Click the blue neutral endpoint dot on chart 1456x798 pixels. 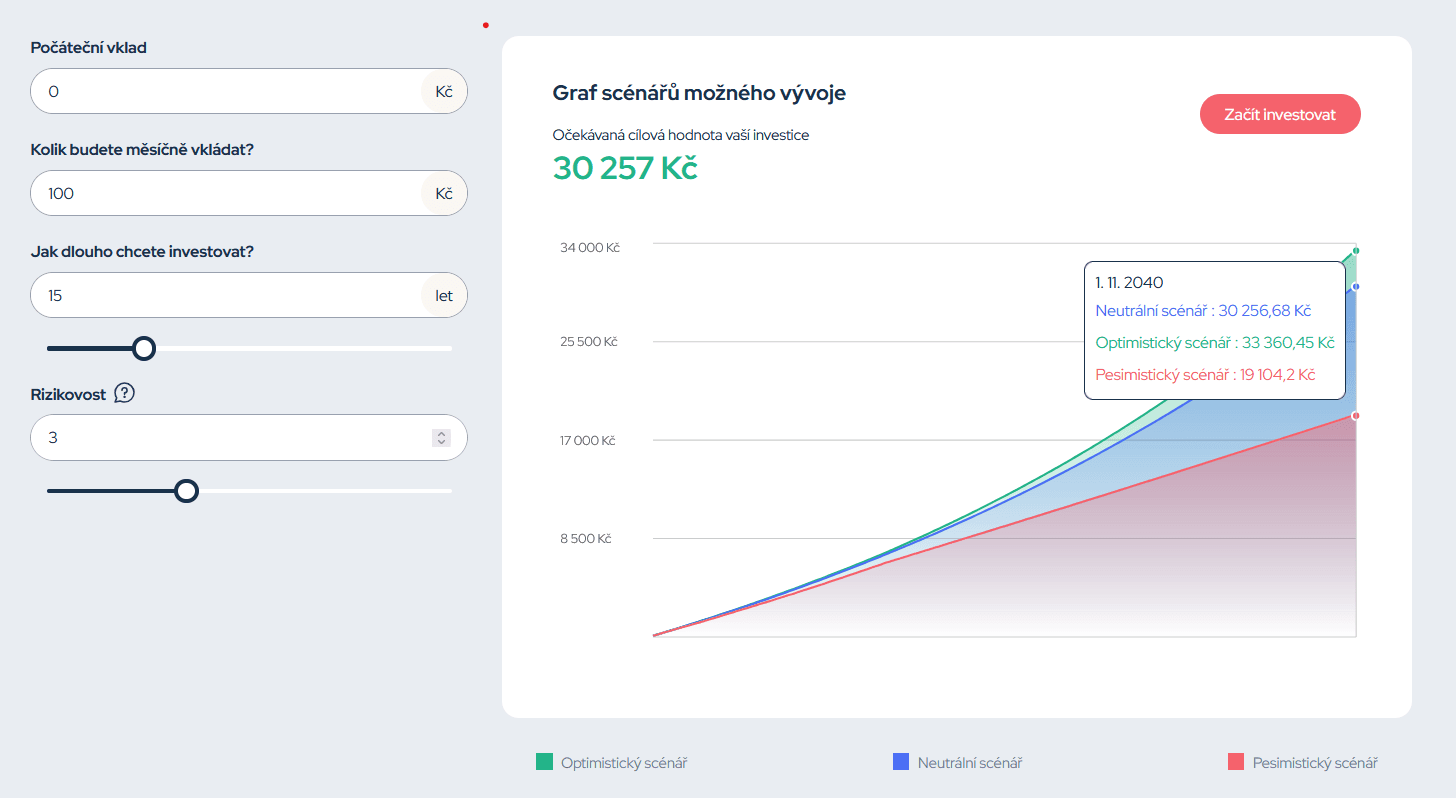pos(1355,287)
